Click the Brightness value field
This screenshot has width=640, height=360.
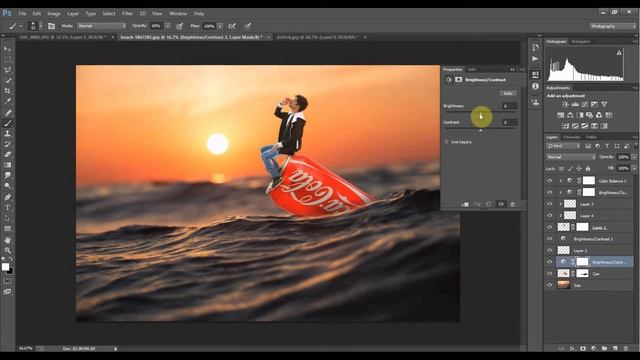coord(509,106)
